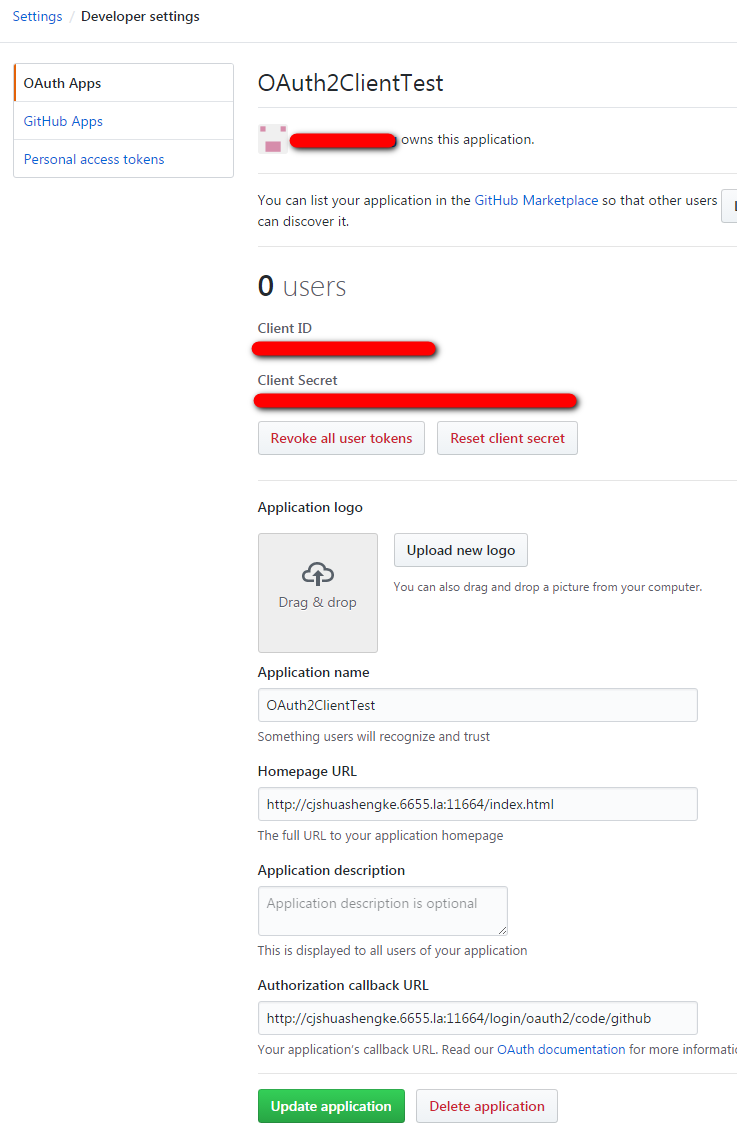Click the cloud upload icon in logo dropzone
737x1146 pixels.
(x=317, y=574)
